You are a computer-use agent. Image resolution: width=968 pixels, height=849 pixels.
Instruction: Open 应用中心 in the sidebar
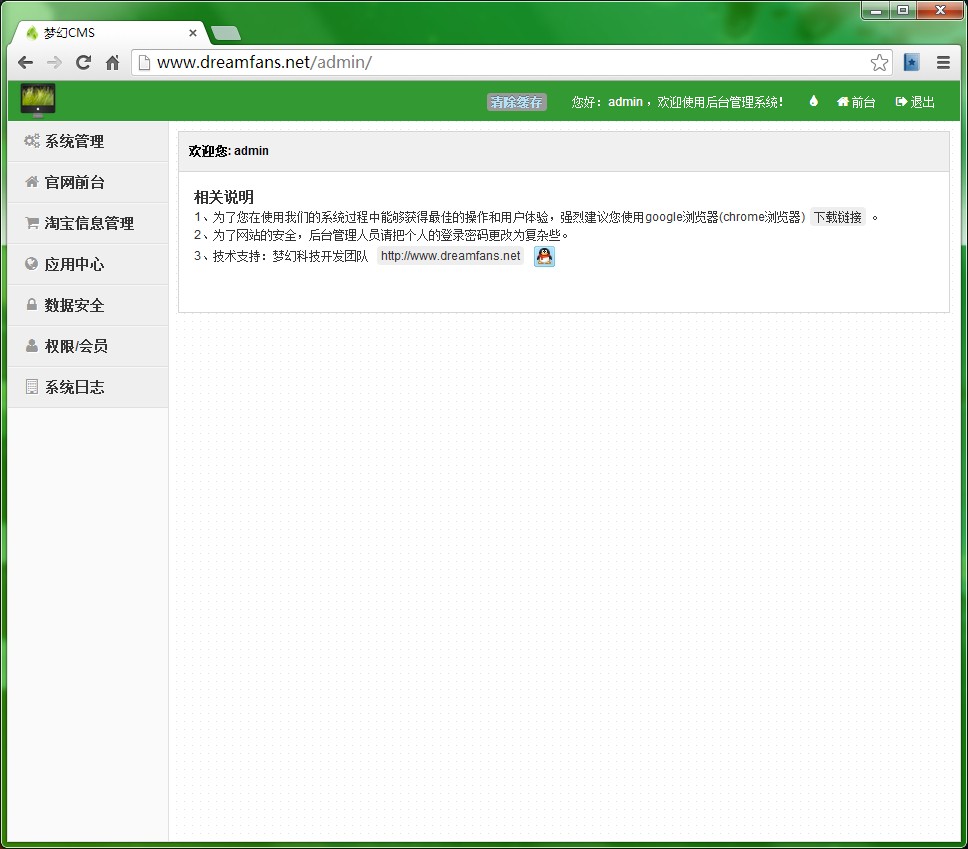[x=88, y=264]
